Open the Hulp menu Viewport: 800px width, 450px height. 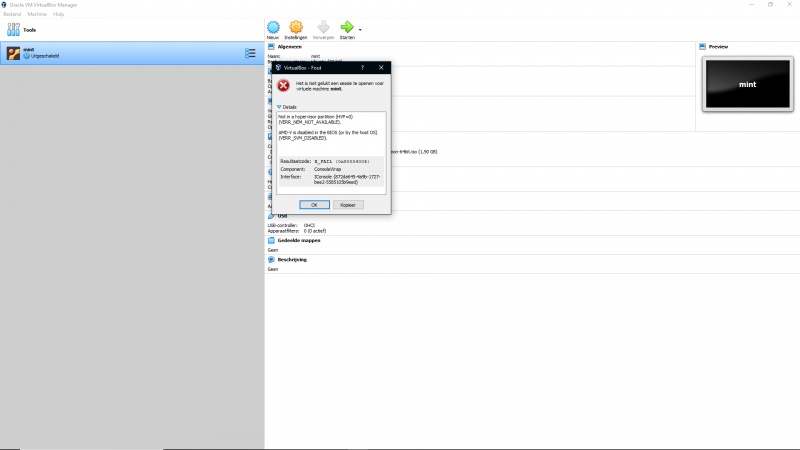click(59, 14)
